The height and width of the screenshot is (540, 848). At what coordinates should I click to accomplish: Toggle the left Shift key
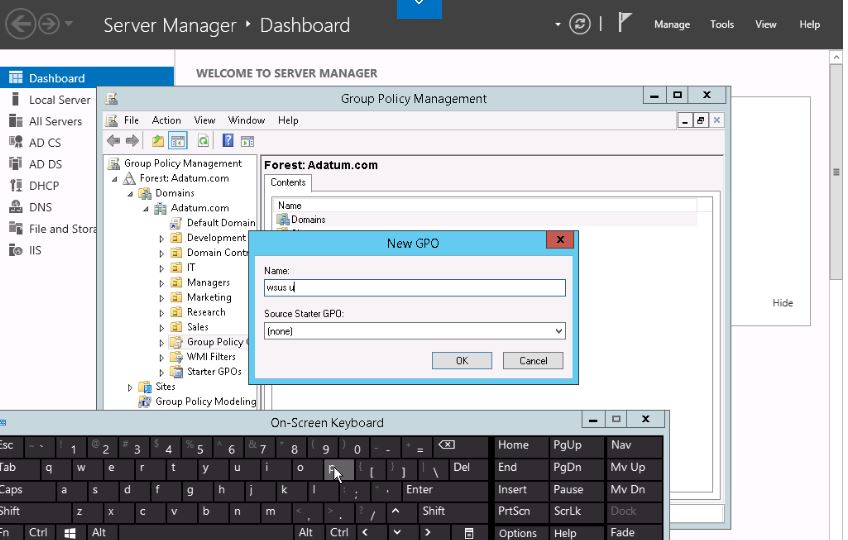(12, 511)
